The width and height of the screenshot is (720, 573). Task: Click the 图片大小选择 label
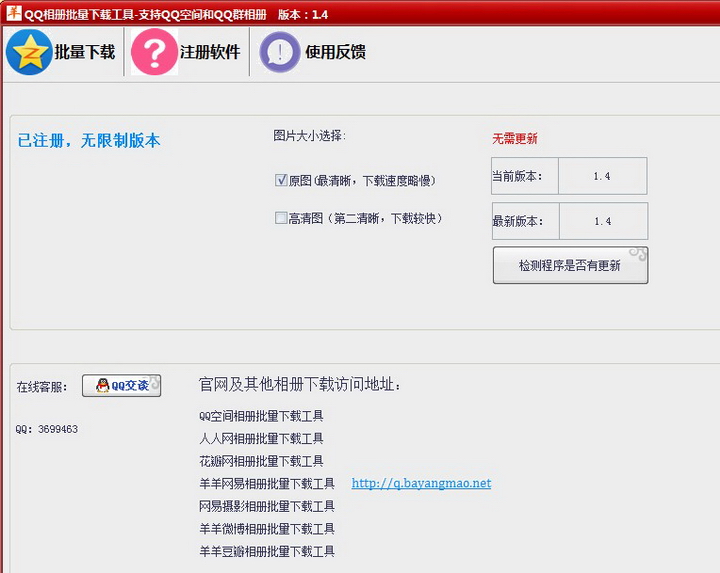click(x=309, y=135)
